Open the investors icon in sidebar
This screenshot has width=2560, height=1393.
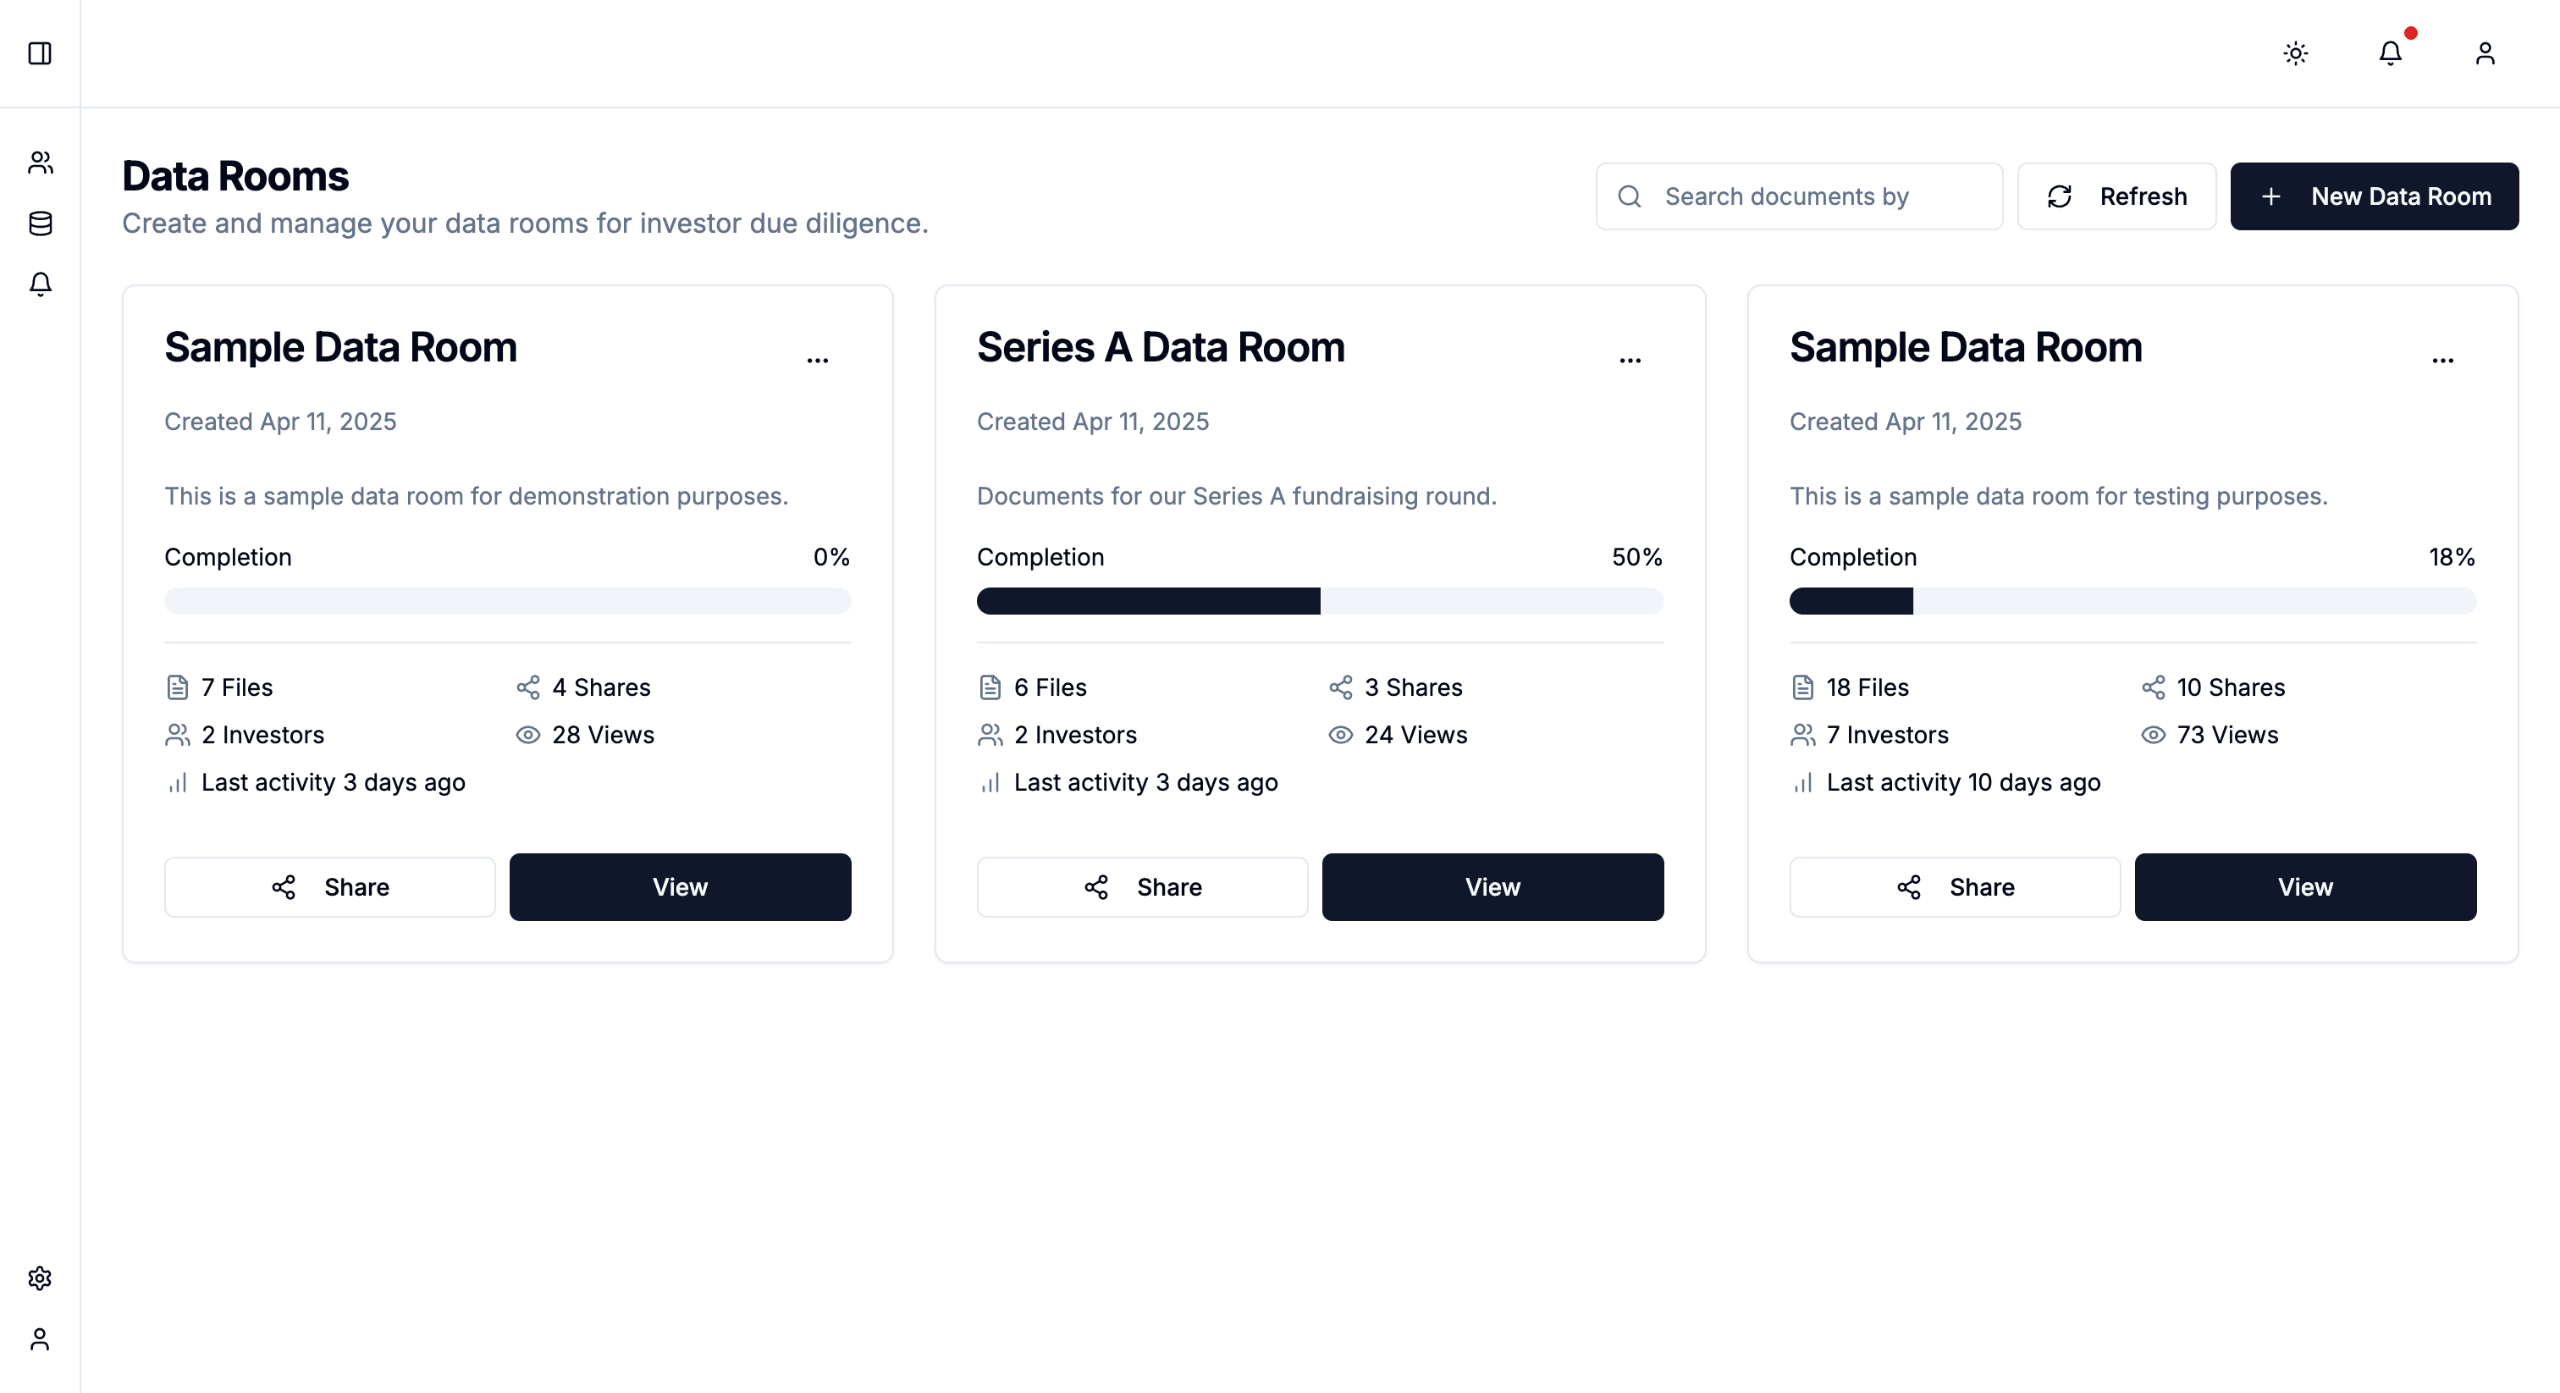[40, 162]
